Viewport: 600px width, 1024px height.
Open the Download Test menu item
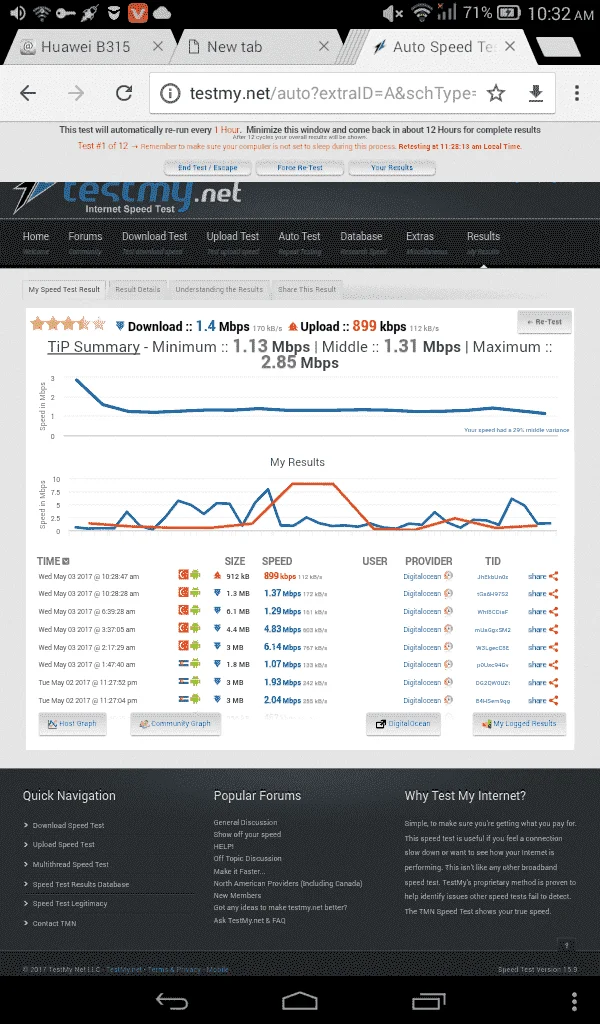(x=154, y=236)
